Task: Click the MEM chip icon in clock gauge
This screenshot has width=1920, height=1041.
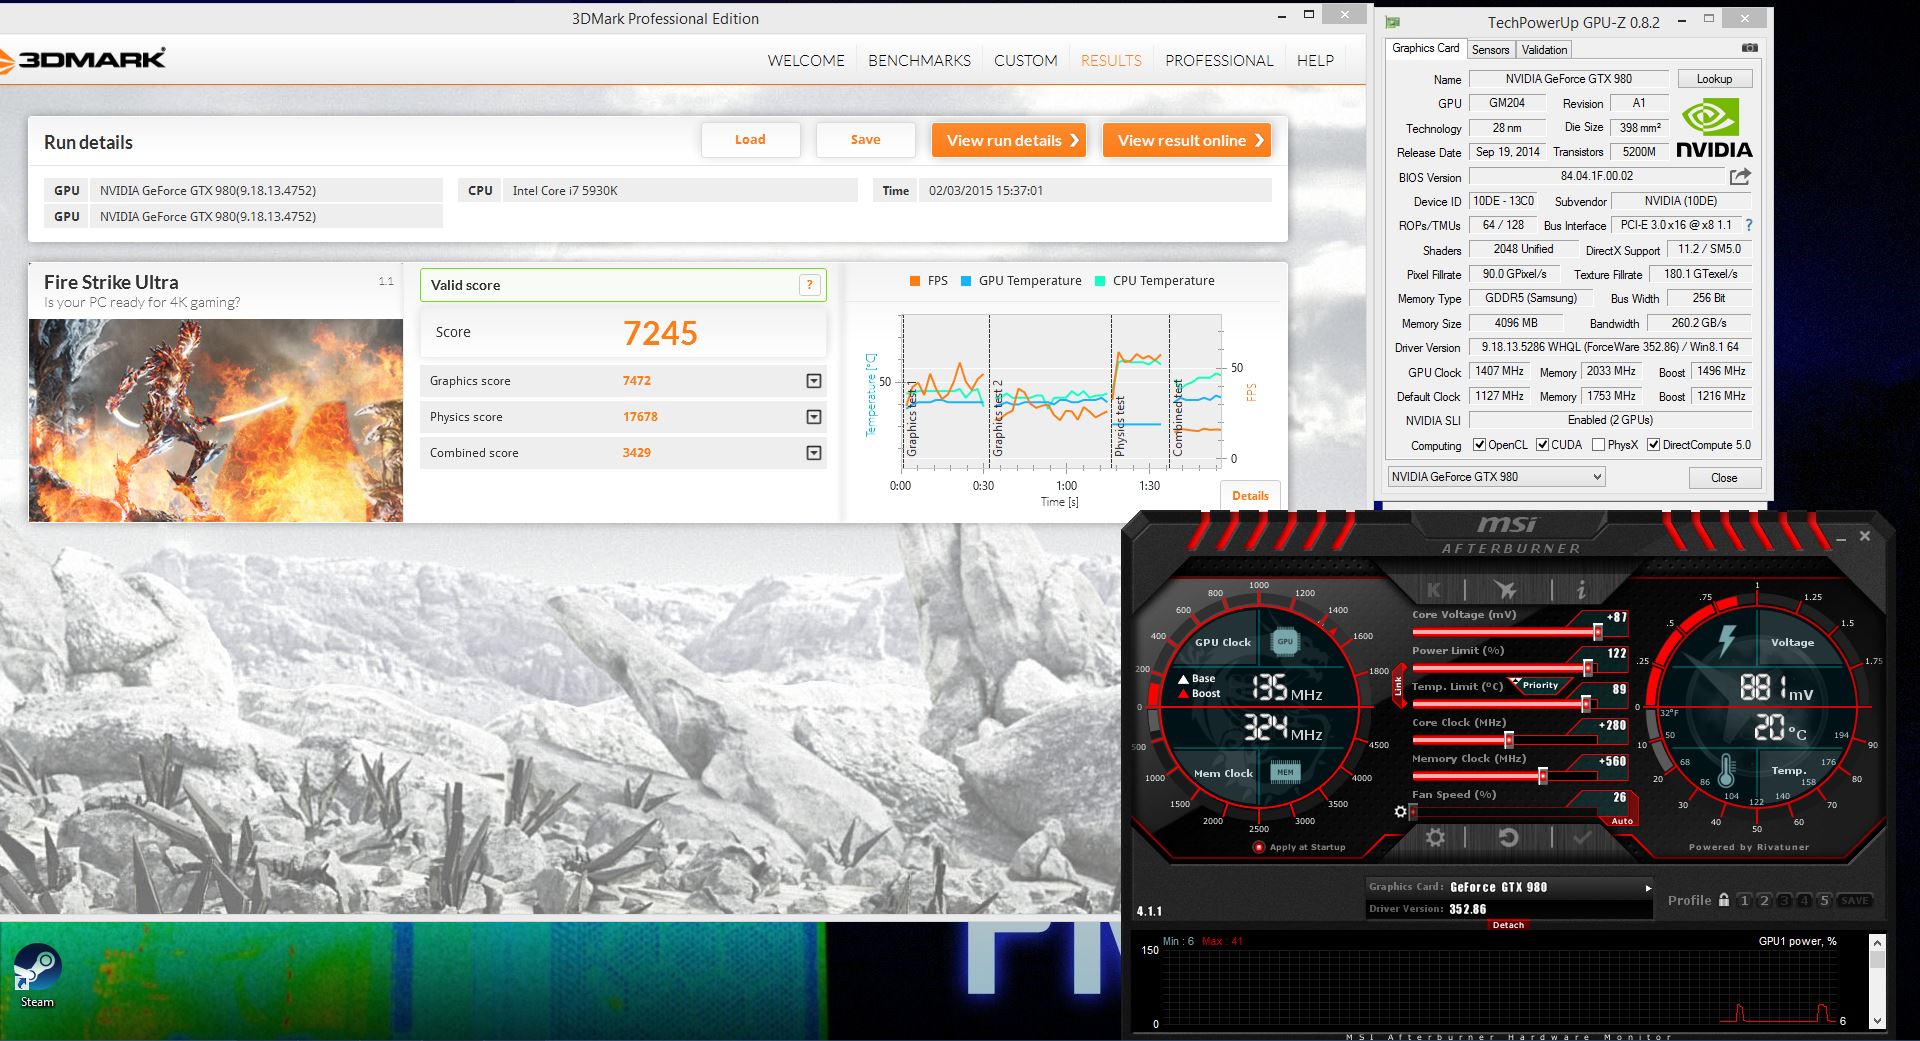Action: click(x=1285, y=771)
